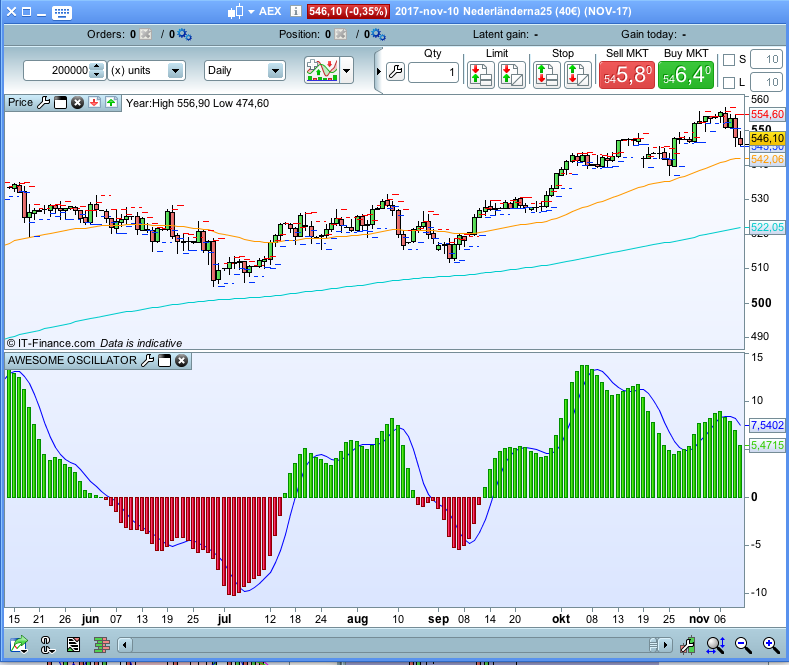The height and width of the screenshot is (665, 789).
Task: Click the L value field showing 10
Action: 766,82
